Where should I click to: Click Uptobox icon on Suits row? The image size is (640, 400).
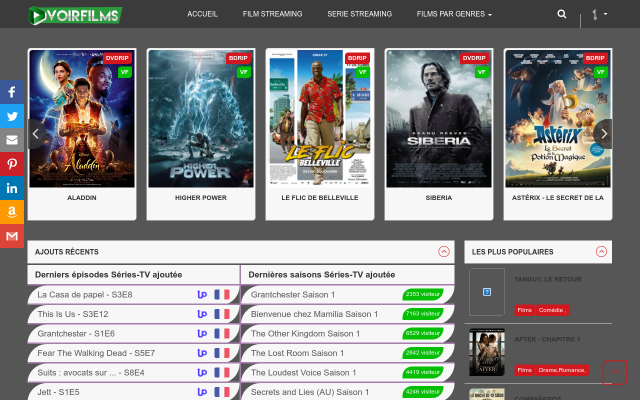202,373
